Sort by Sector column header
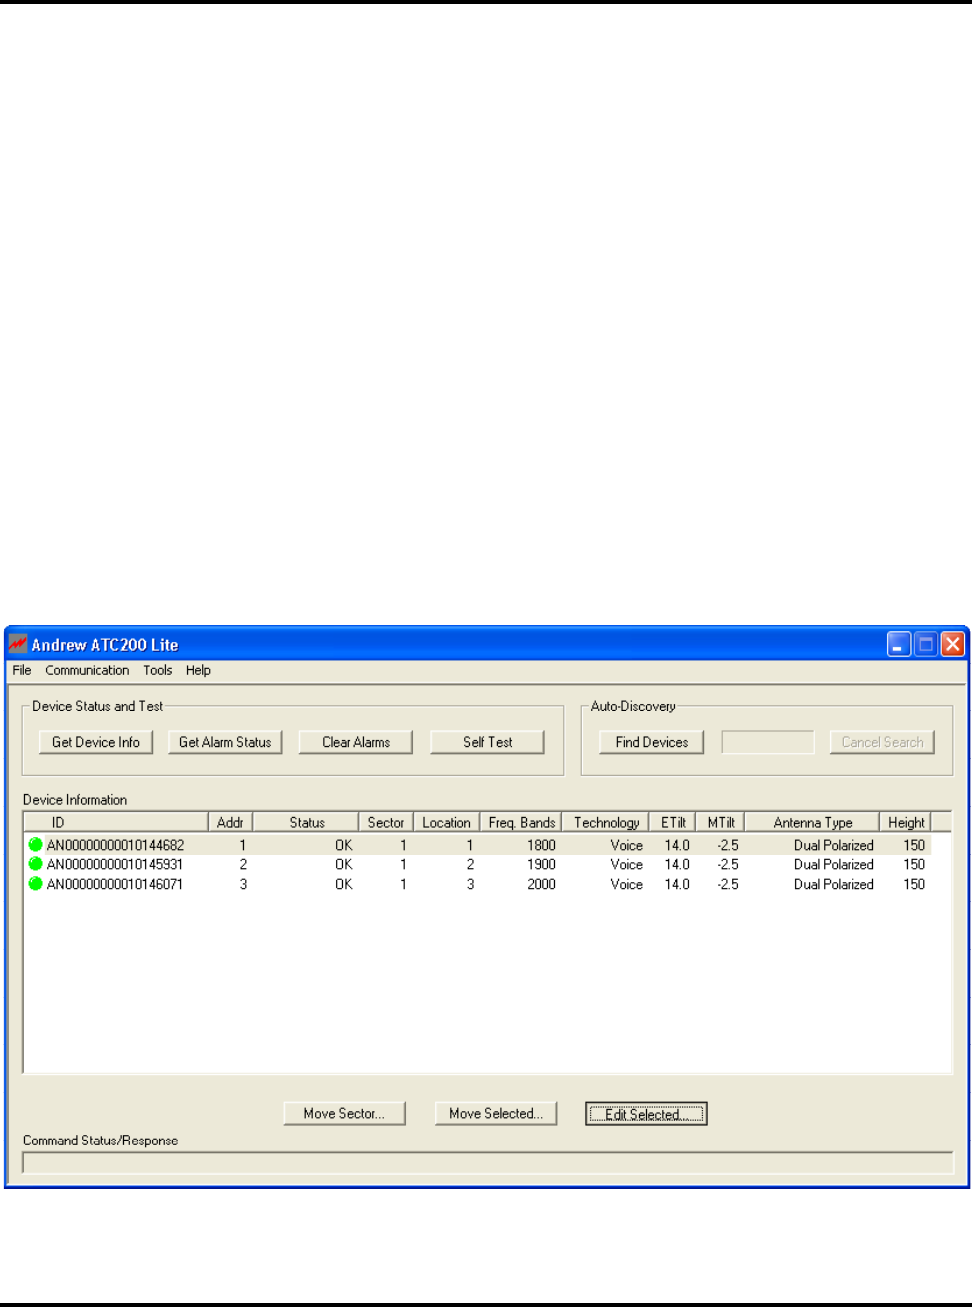Screen dimensions: 973x1307 pyautogui.click(x=386, y=822)
